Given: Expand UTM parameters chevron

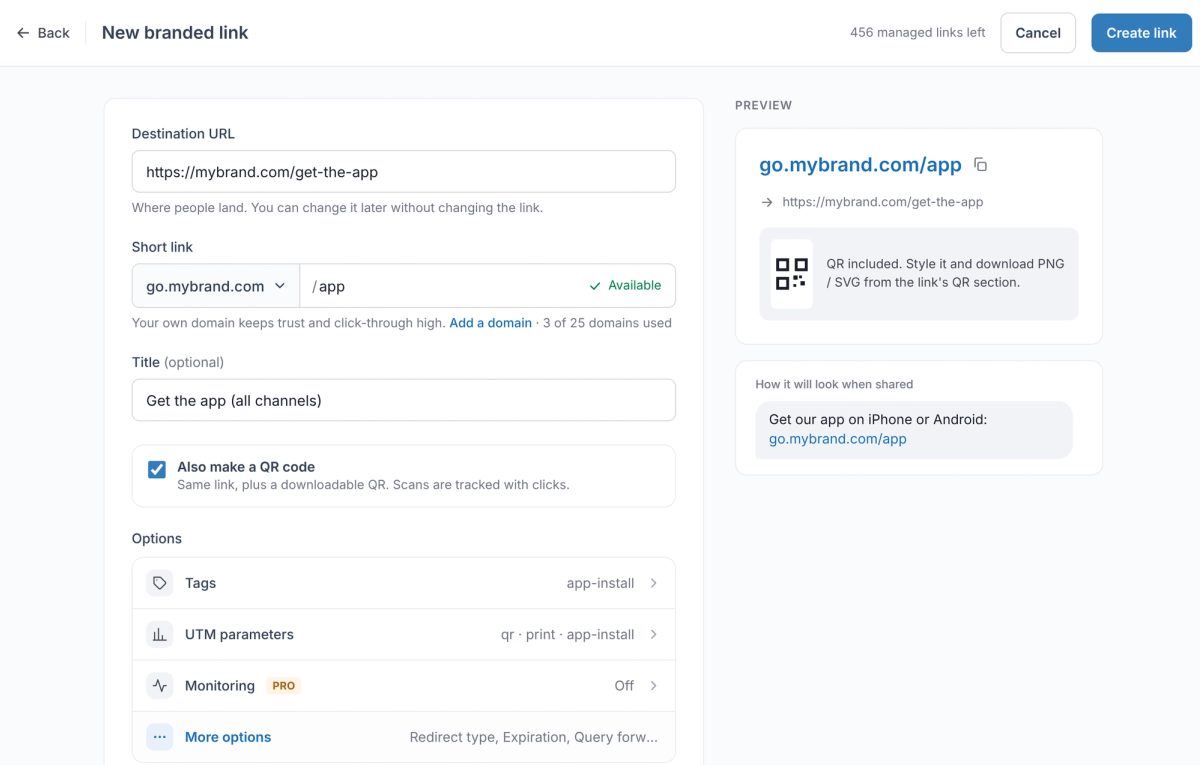Looking at the screenshot, I should pos(654,634).
